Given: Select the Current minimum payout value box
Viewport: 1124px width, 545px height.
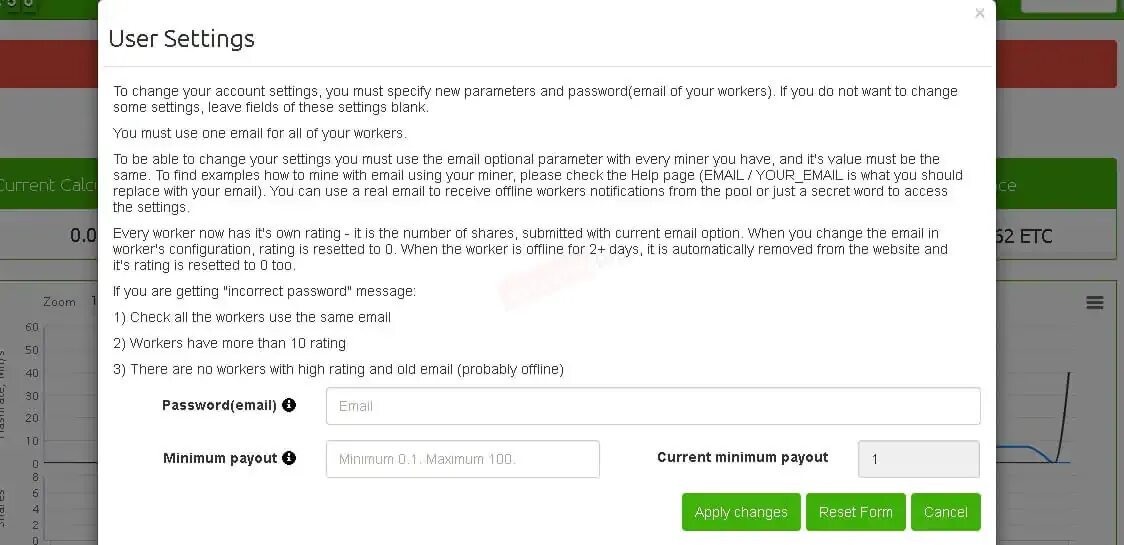Looking at the screenshot, I should coord(918,459).
